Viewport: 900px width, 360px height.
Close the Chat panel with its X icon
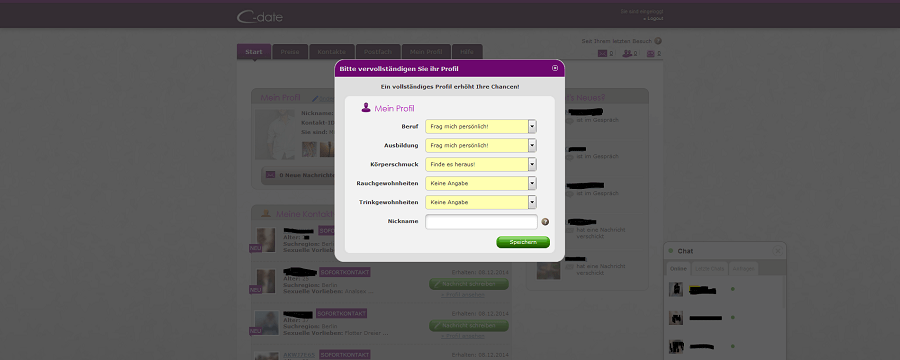pos(777,251)
